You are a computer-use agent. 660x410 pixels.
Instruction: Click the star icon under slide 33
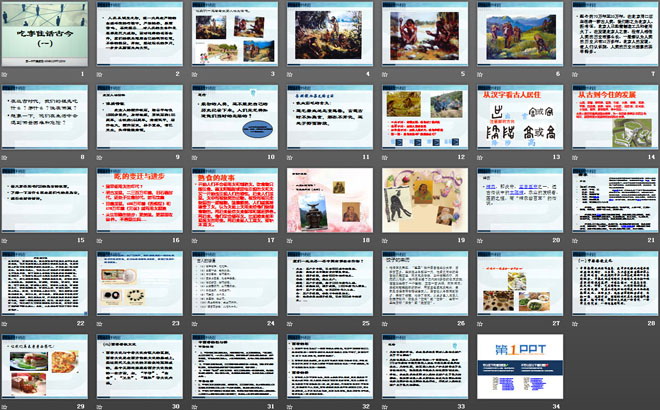click(385, 407)
